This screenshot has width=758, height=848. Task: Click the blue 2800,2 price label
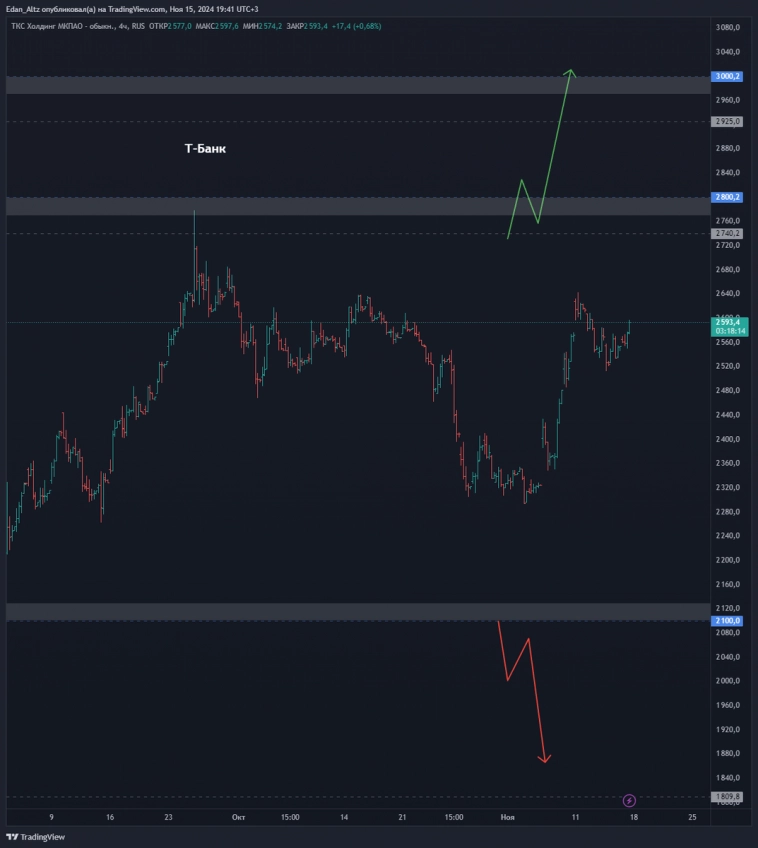coord(727,197)
